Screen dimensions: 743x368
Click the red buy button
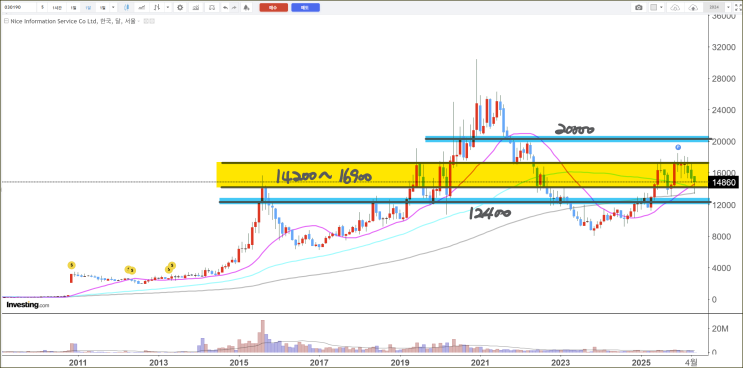tap(273, 8)
